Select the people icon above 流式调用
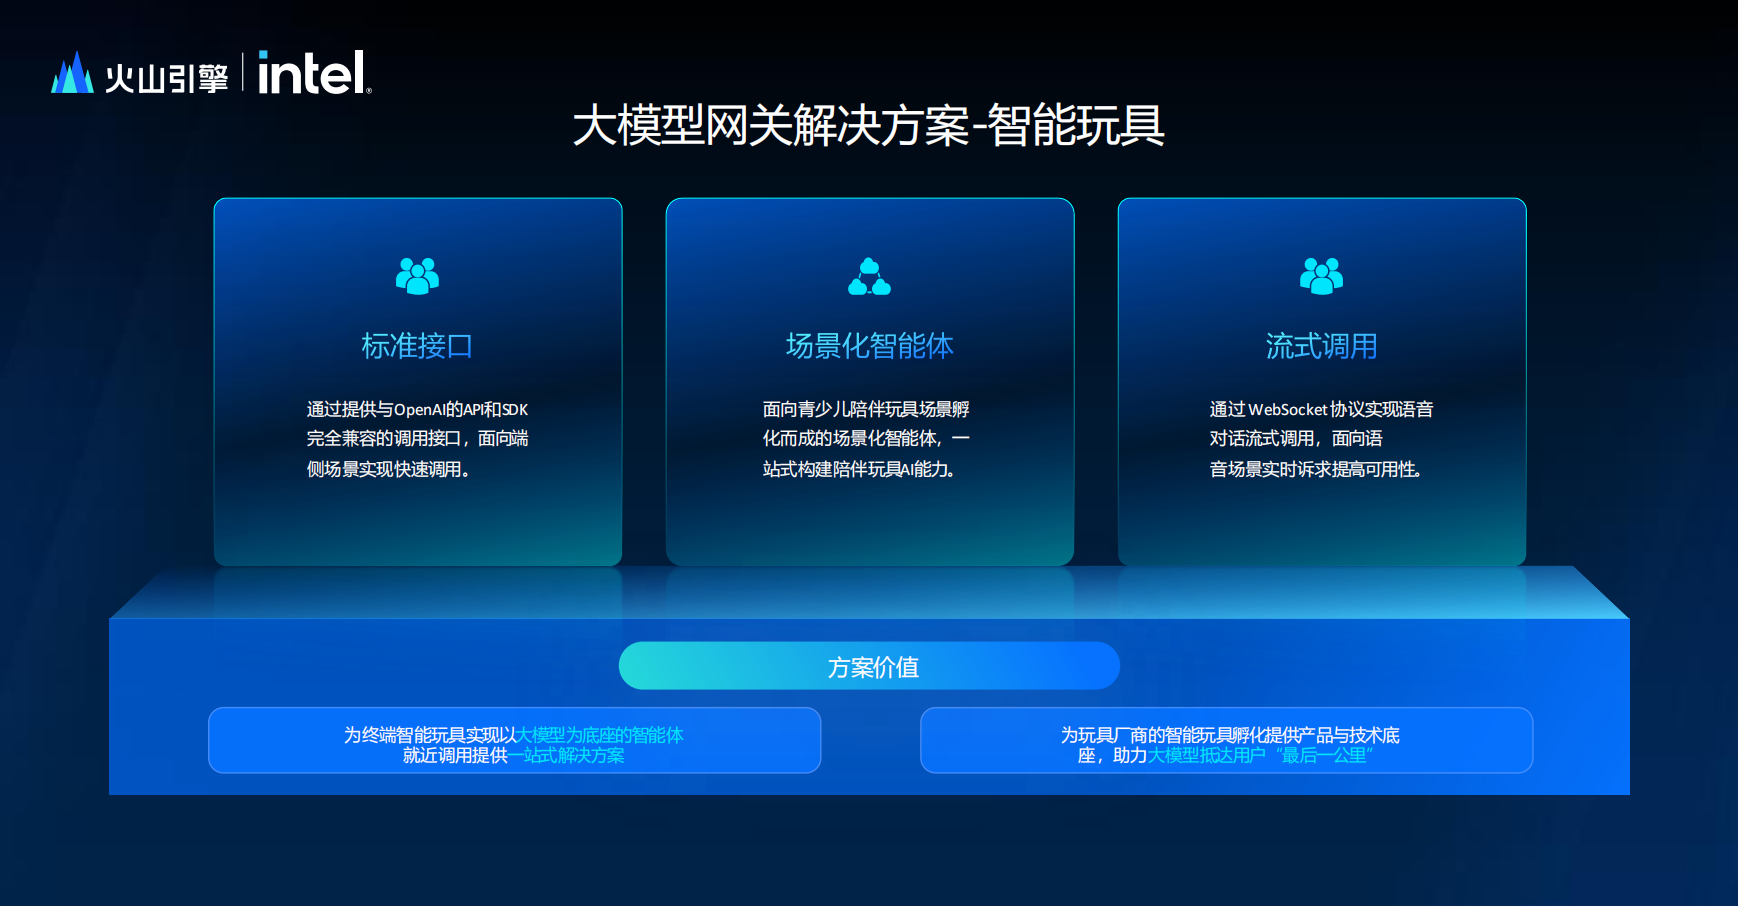This screenshot has width=1739, height=907. pos(1321,276)
